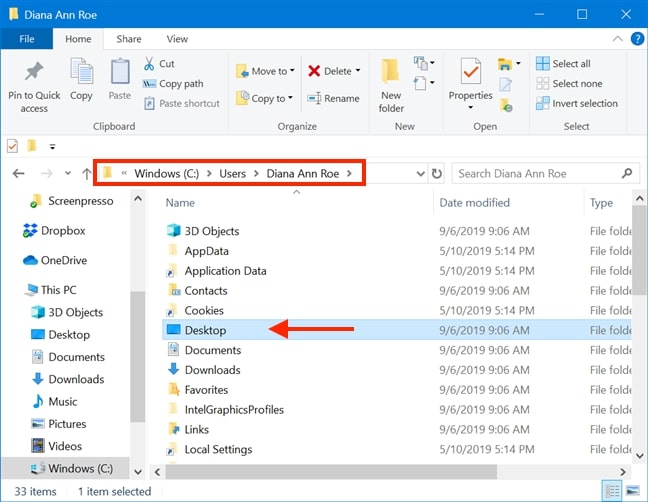Toggle the Properties checkbox in quick access toolbar
Image resolution: width=648 pixels, height=502 pixels.
[12, 146]
